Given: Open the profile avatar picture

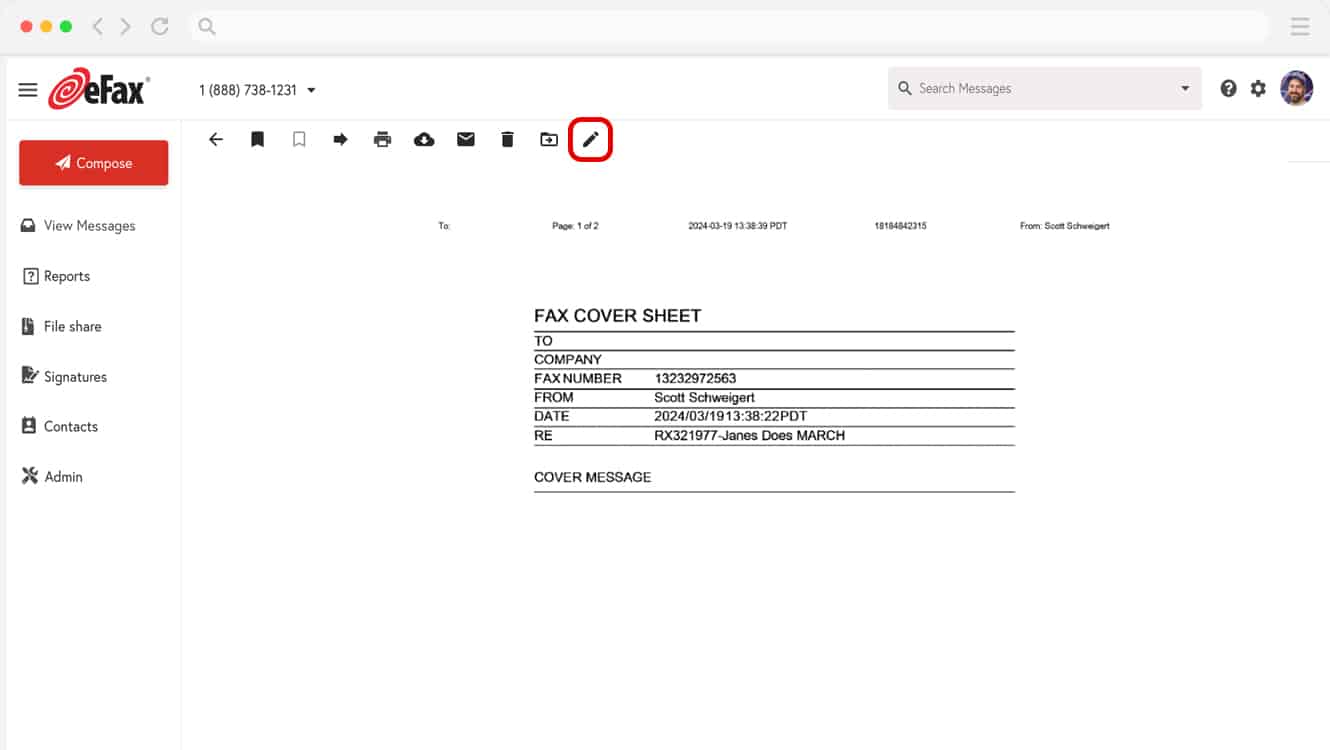Looking at the screenshot, I should 1297,88.
